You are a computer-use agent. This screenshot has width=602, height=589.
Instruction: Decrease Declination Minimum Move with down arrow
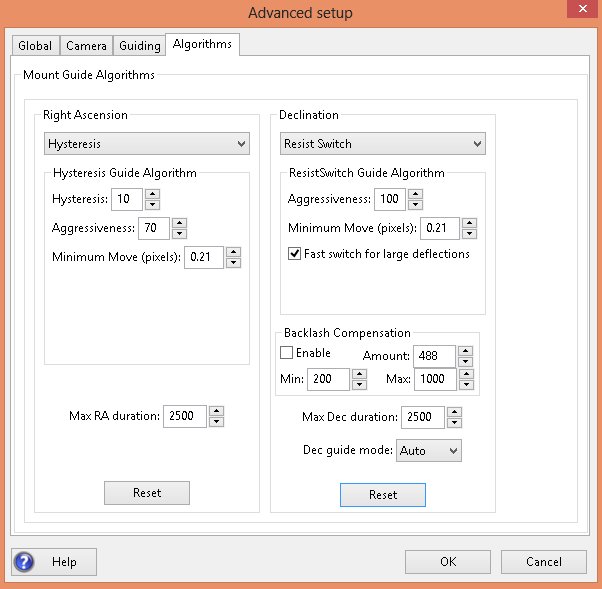pos(469,233)
